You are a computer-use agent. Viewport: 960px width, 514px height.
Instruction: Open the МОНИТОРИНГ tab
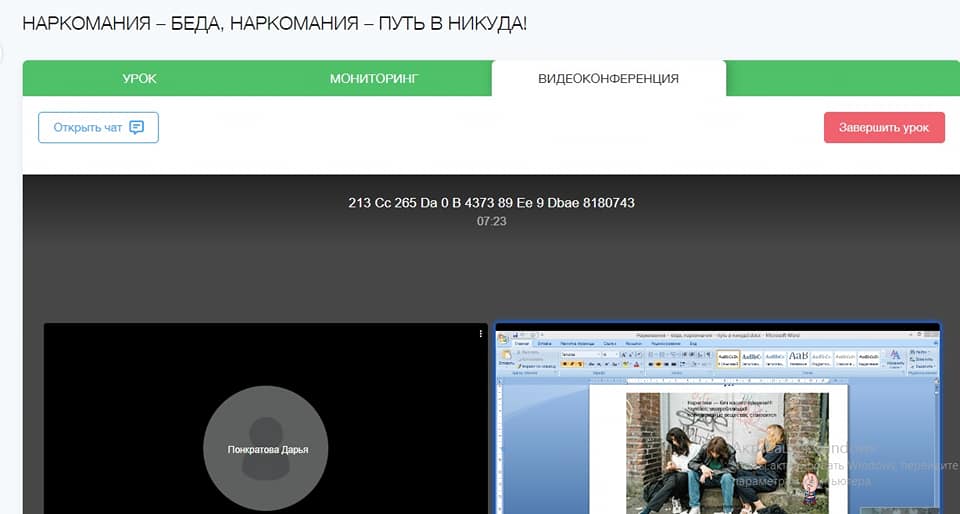click(374, 79)
